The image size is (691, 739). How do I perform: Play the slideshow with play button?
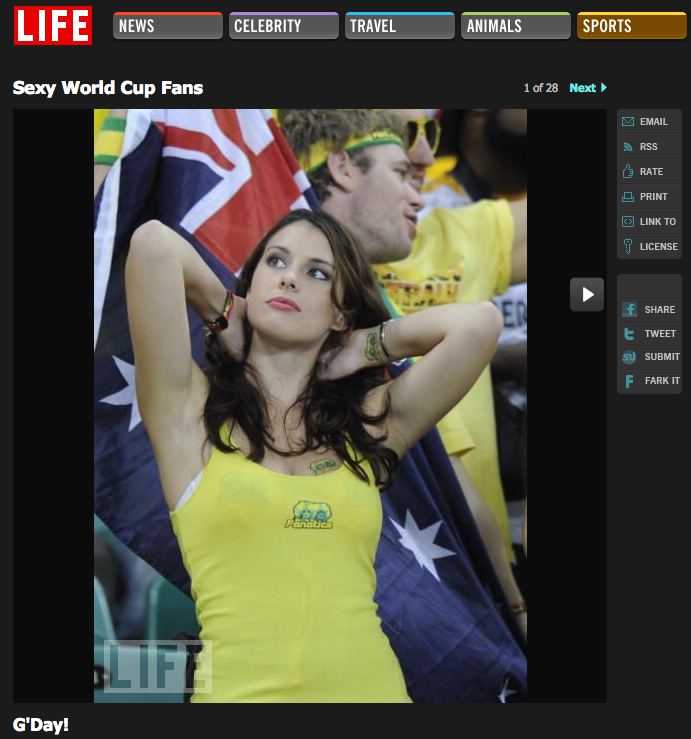tap(587, 295)
